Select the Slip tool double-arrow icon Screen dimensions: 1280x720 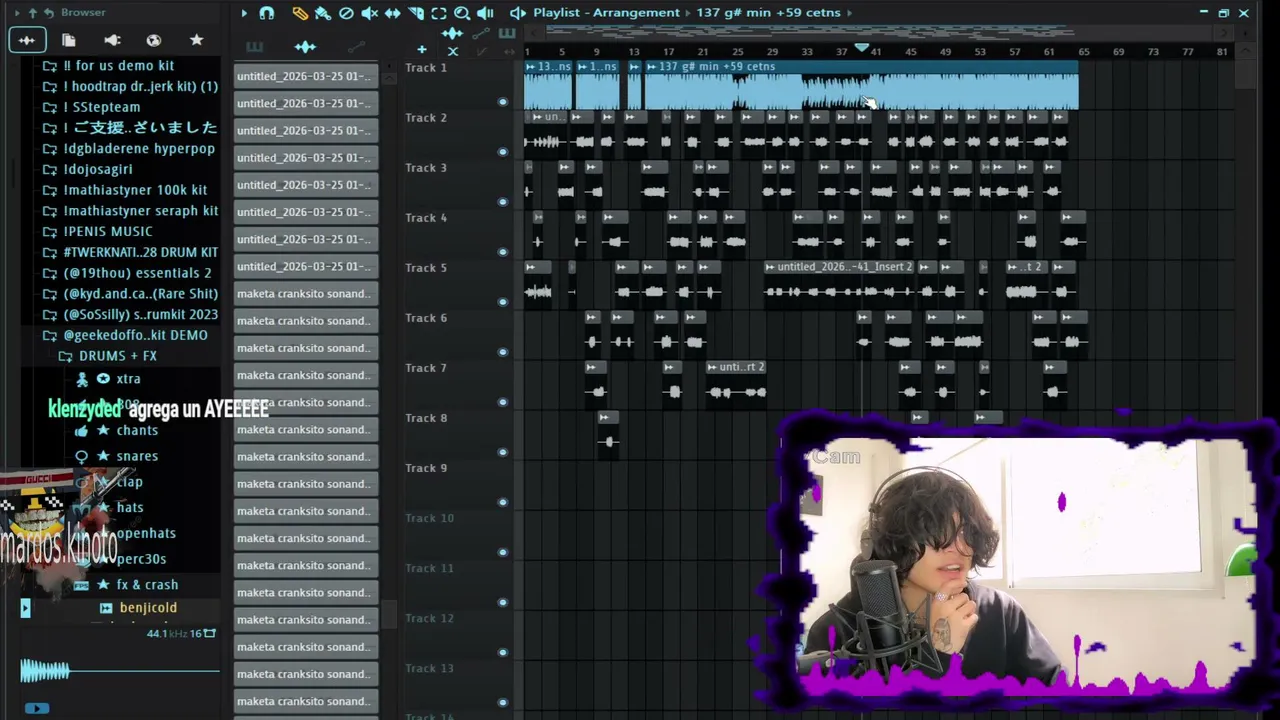393,13
